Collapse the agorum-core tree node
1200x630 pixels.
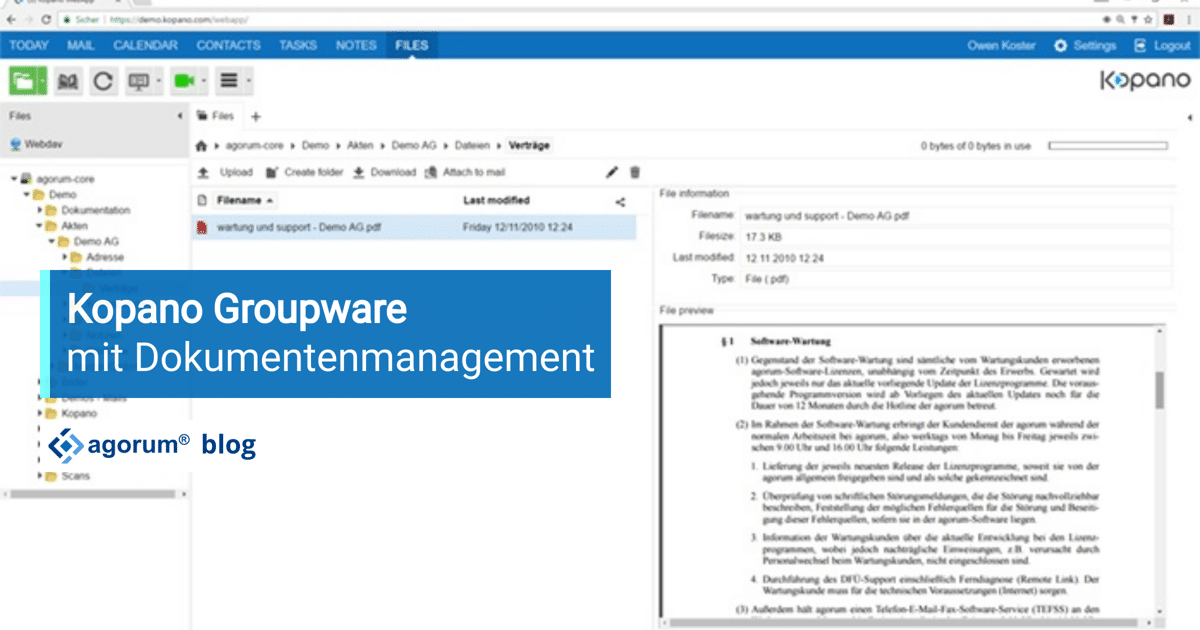(x=14, y=179)
